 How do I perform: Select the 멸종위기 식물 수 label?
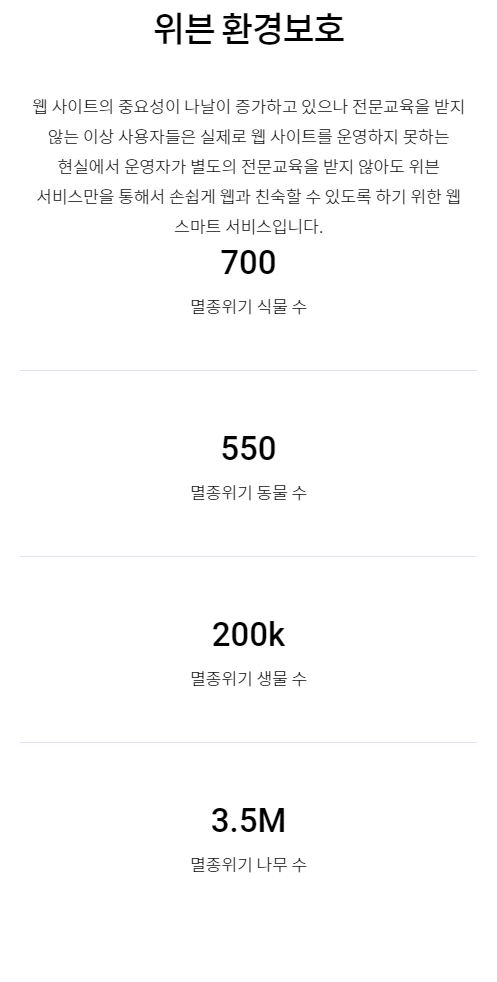[248, 306]
